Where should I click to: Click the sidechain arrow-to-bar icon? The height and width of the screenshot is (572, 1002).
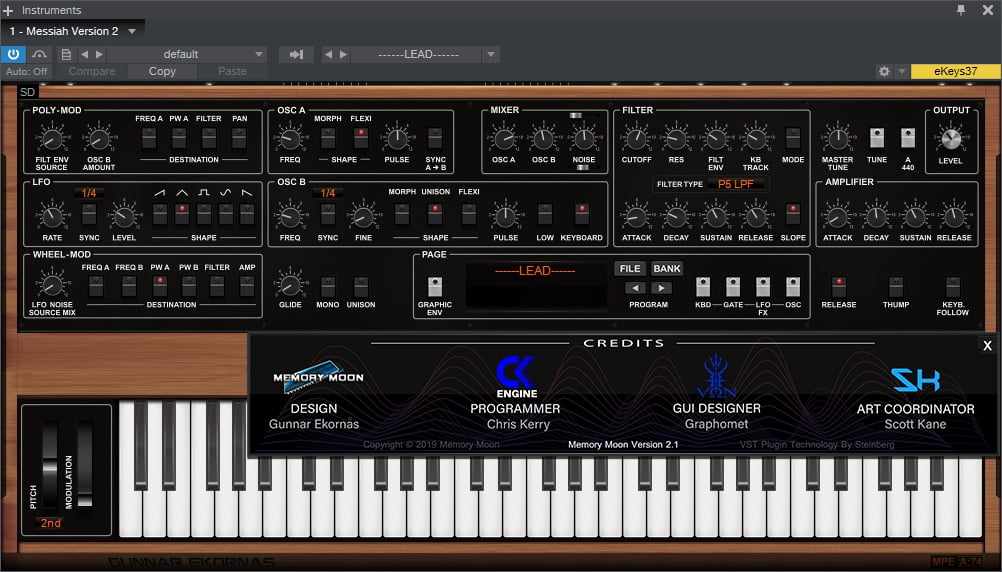297,54
